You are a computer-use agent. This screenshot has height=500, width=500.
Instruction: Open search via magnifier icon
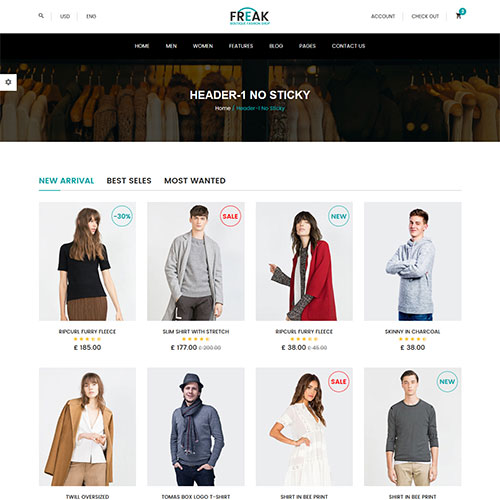(x=41, y=16)
